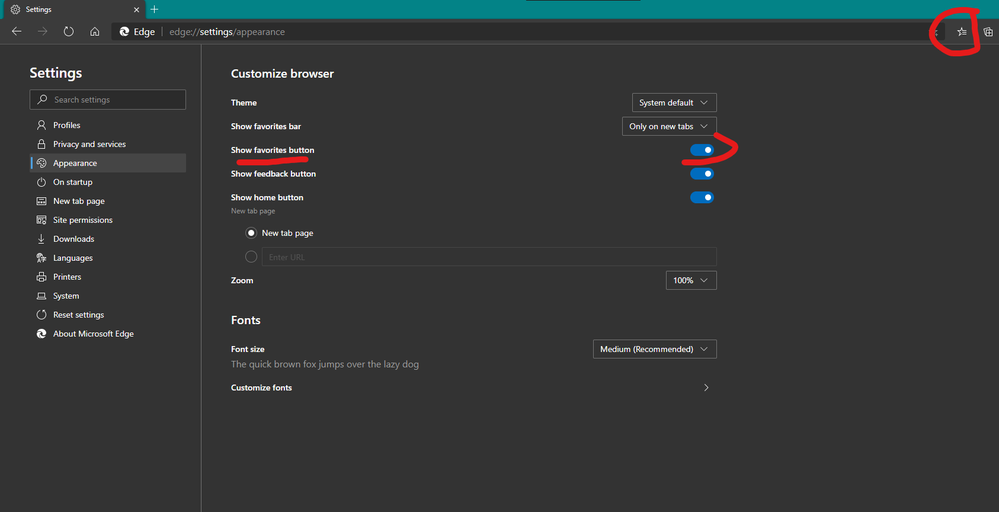Click the Show favorites button label
This screenshot has height=512, width=999.
[x=272, y=150]
